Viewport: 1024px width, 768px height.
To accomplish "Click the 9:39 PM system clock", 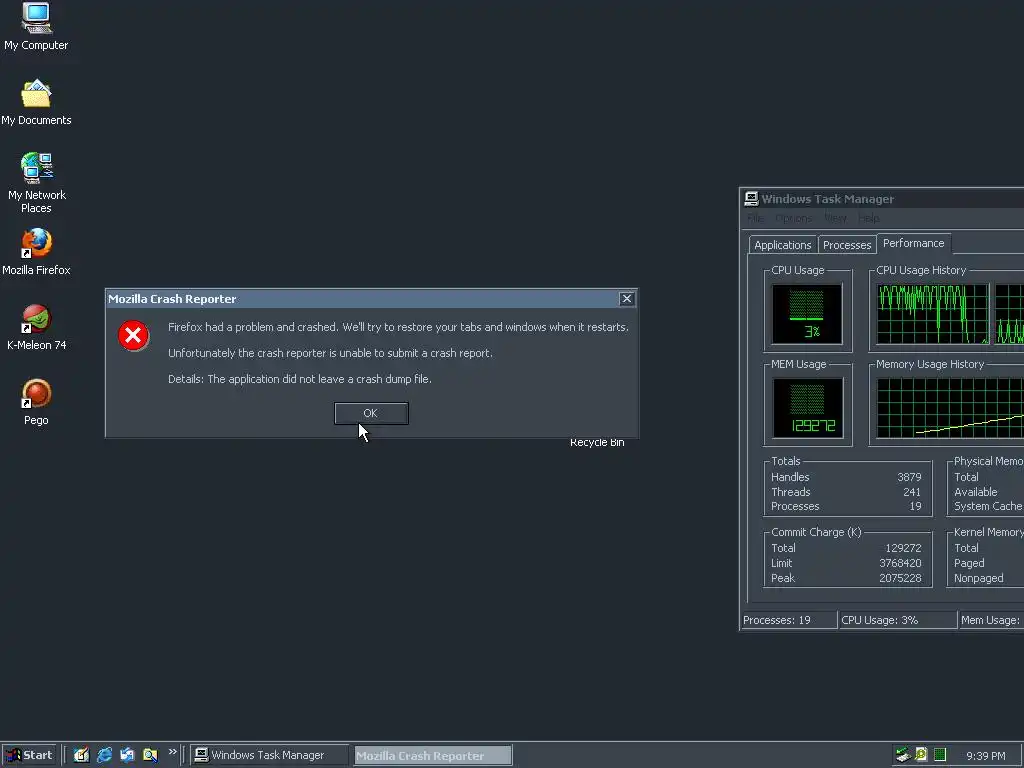I will (985, 756).
